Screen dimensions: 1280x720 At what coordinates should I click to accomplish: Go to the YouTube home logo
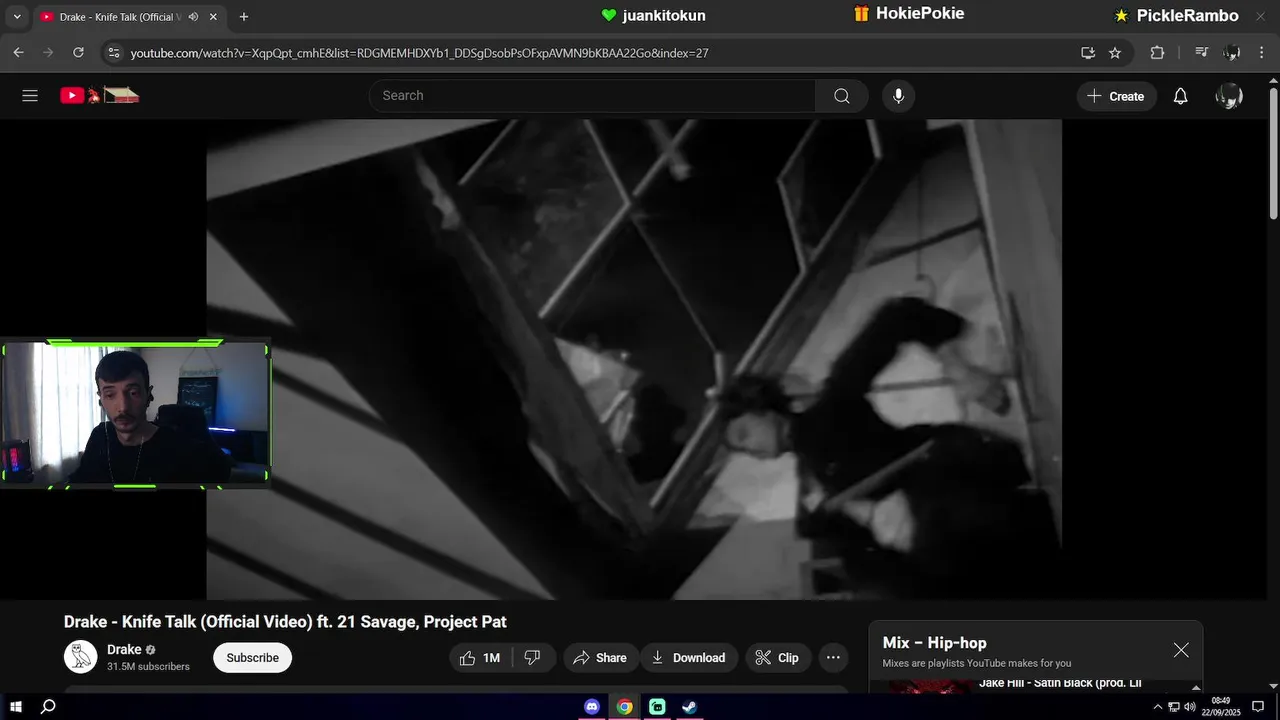coord(99,96)
